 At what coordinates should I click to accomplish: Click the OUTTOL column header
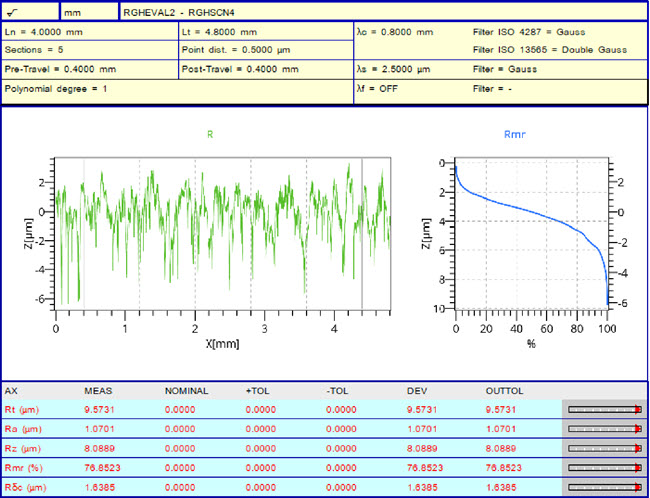pyautogui.click(x=504, y=391)
